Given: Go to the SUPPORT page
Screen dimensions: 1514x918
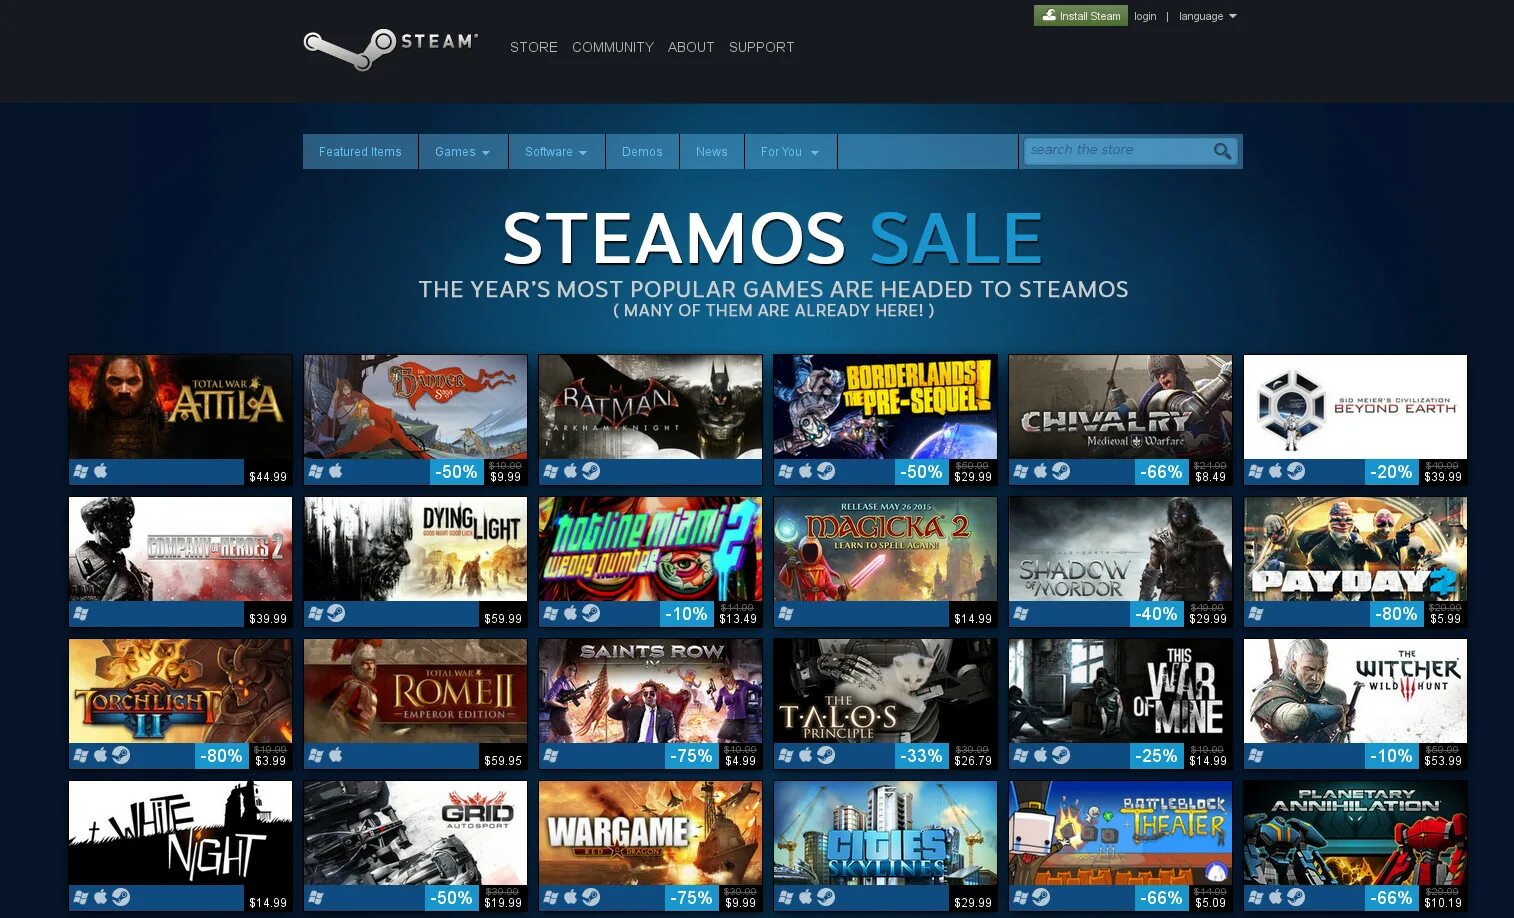Looking at the screenshot, I should click(x=762, y=47).
